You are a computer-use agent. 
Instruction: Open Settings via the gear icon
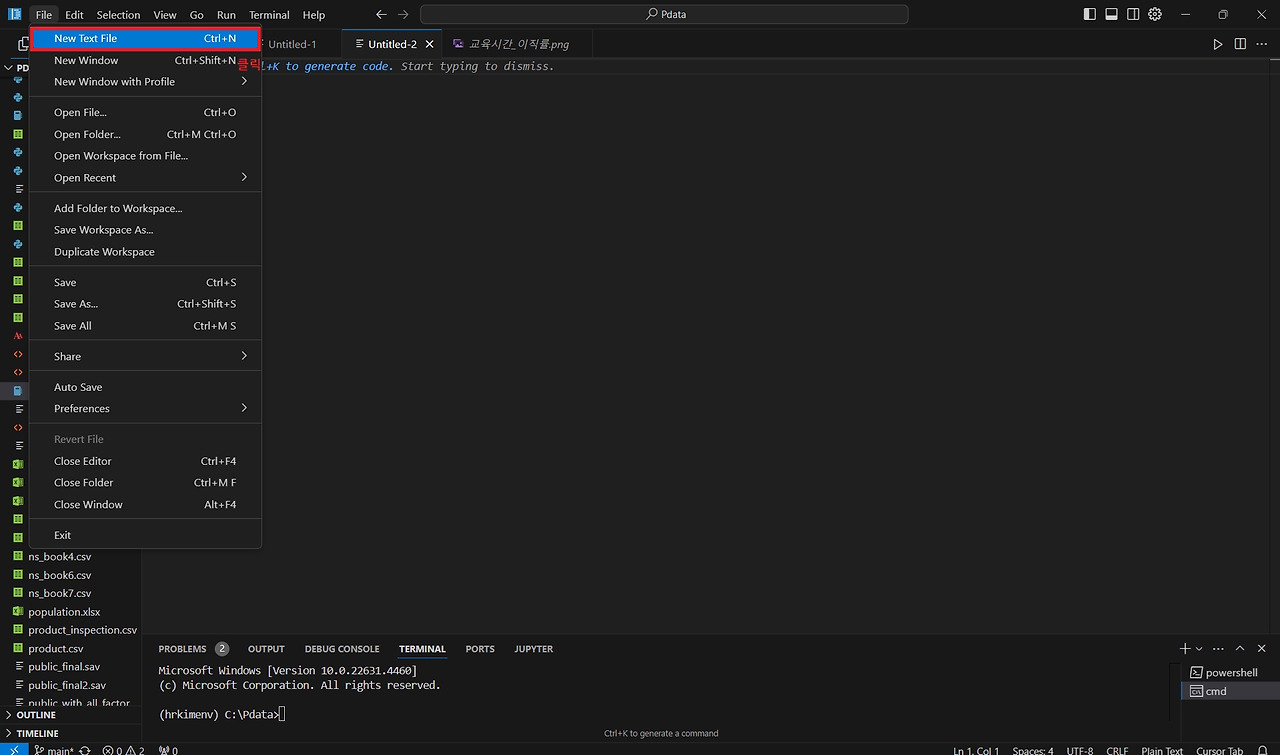pyautogui.click(x=1155, y=14)
